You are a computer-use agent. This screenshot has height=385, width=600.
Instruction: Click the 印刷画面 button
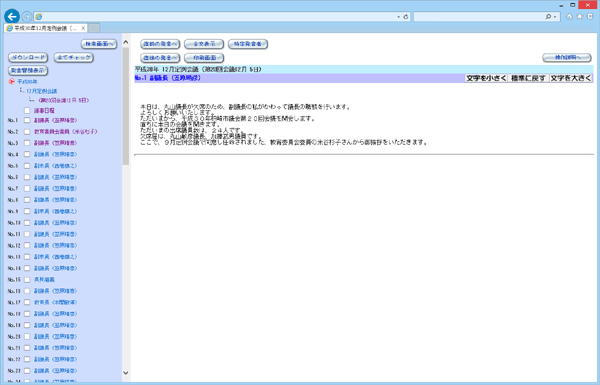click(x=204, y=58)
